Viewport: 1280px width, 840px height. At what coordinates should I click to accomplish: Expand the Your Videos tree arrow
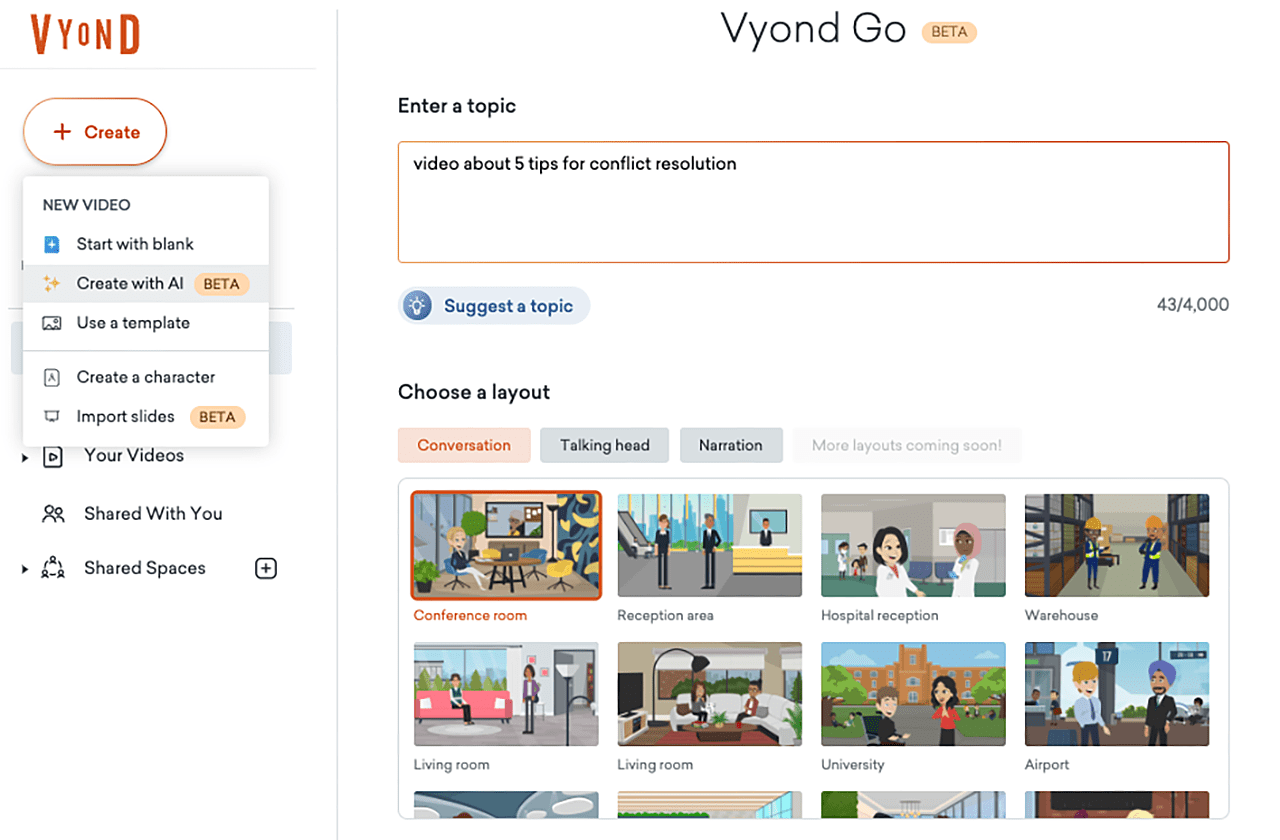click(26, 458)
